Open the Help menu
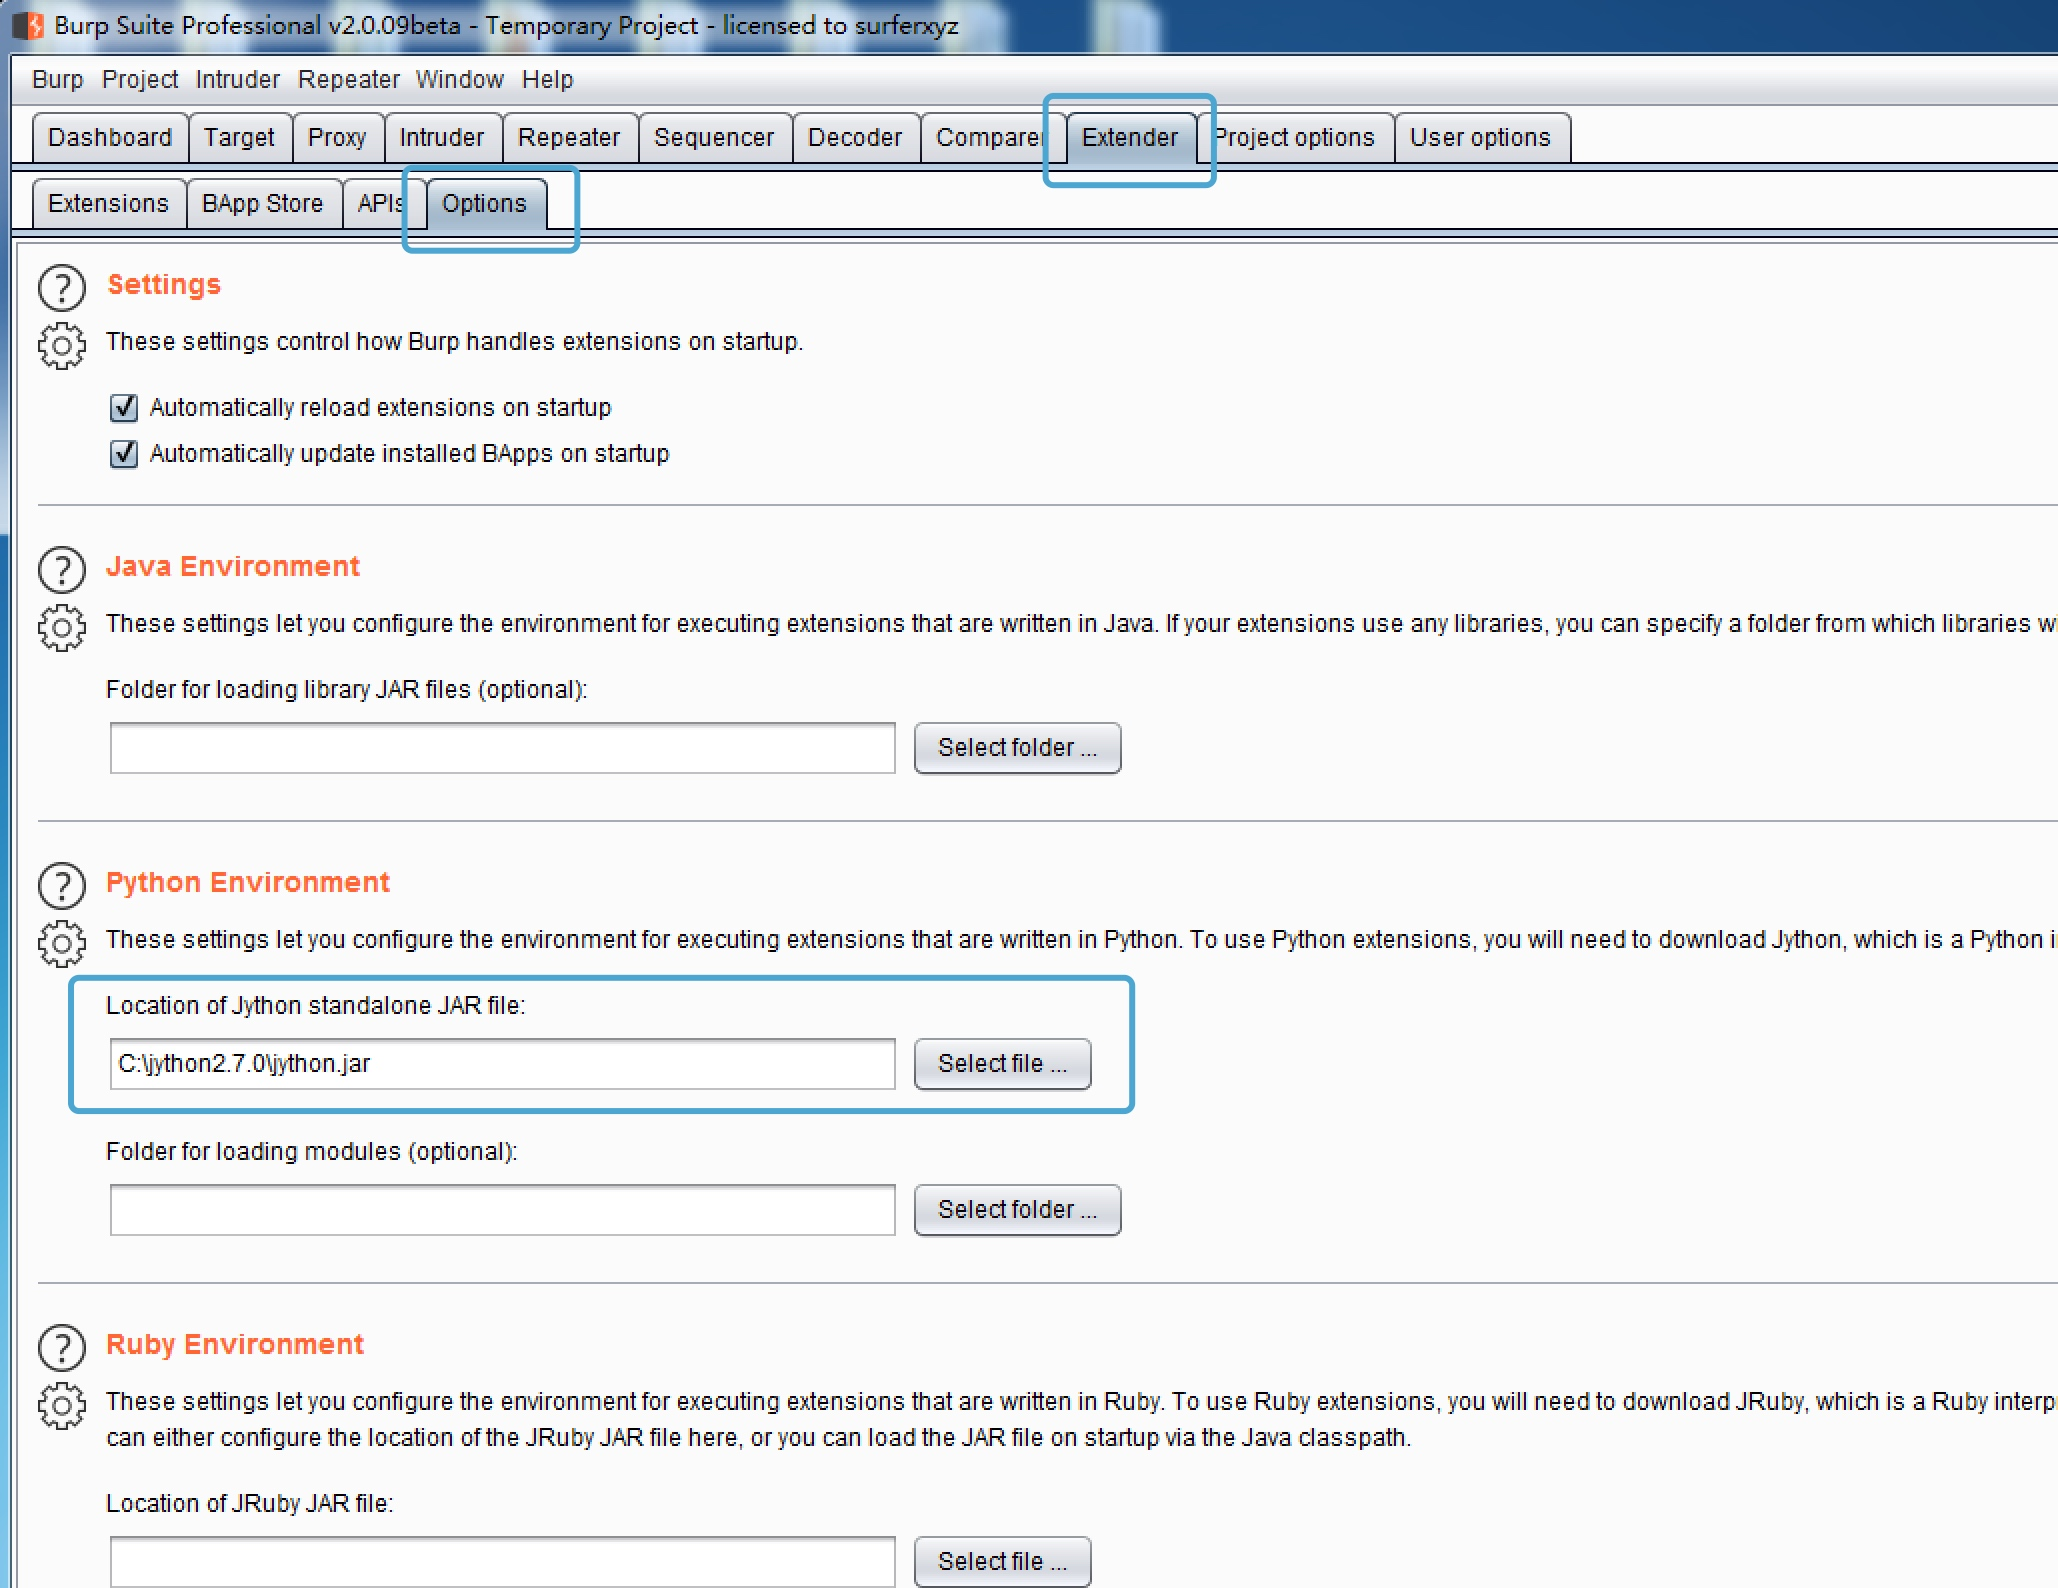The width and height of the screenshot is (2058, 1588). (548, 80)
